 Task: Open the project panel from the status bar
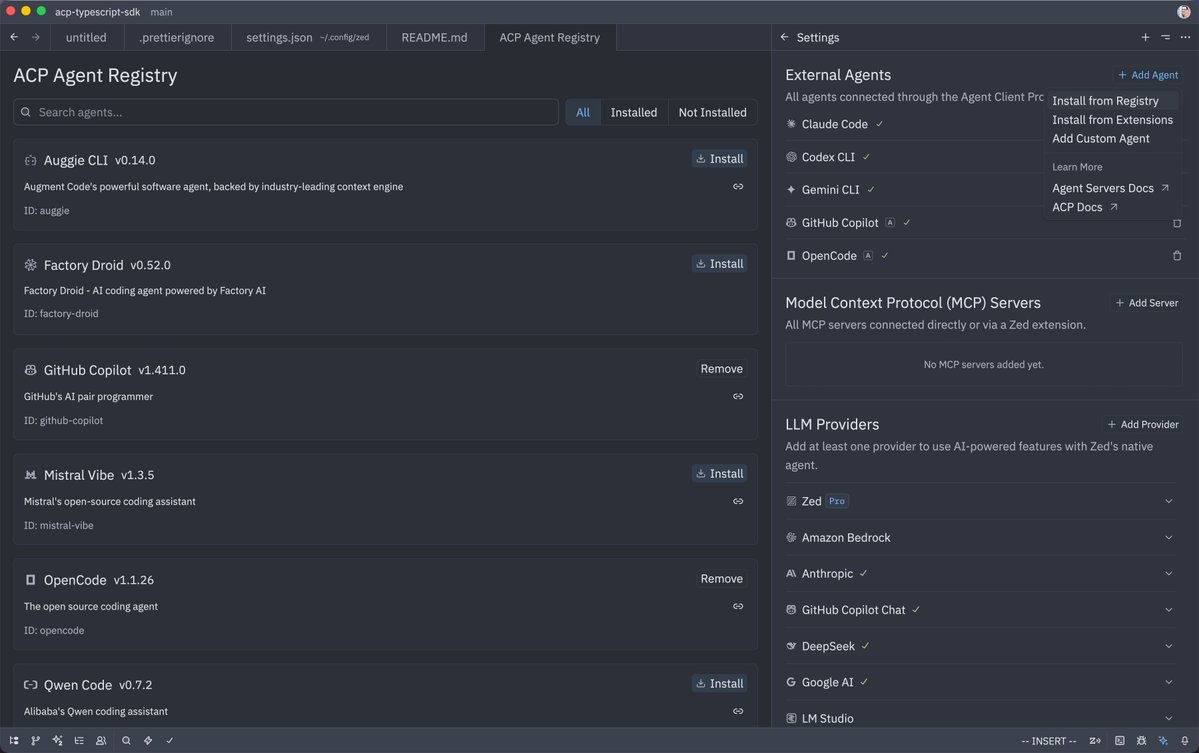pyautogui.click(x=12, y=741)
